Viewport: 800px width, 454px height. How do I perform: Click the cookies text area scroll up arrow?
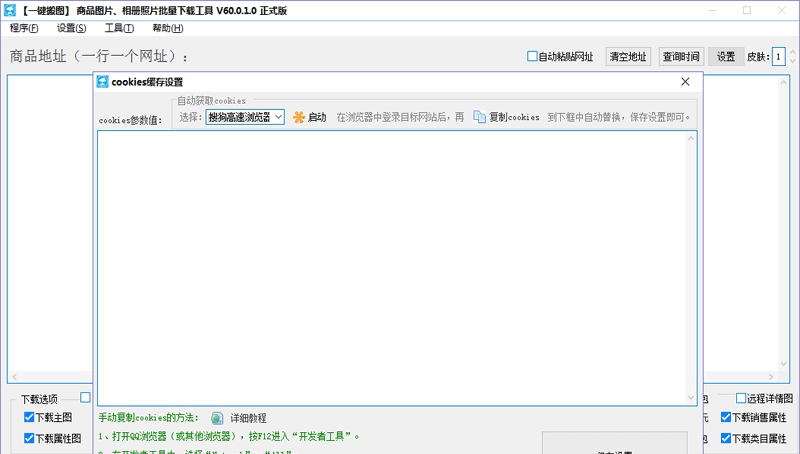(691, 138)
